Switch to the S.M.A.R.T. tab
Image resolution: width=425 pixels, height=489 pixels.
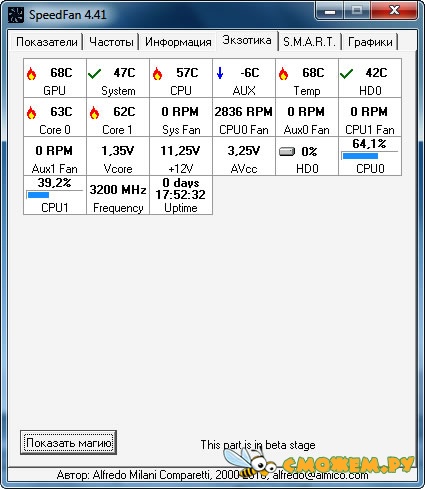(309, 42)
